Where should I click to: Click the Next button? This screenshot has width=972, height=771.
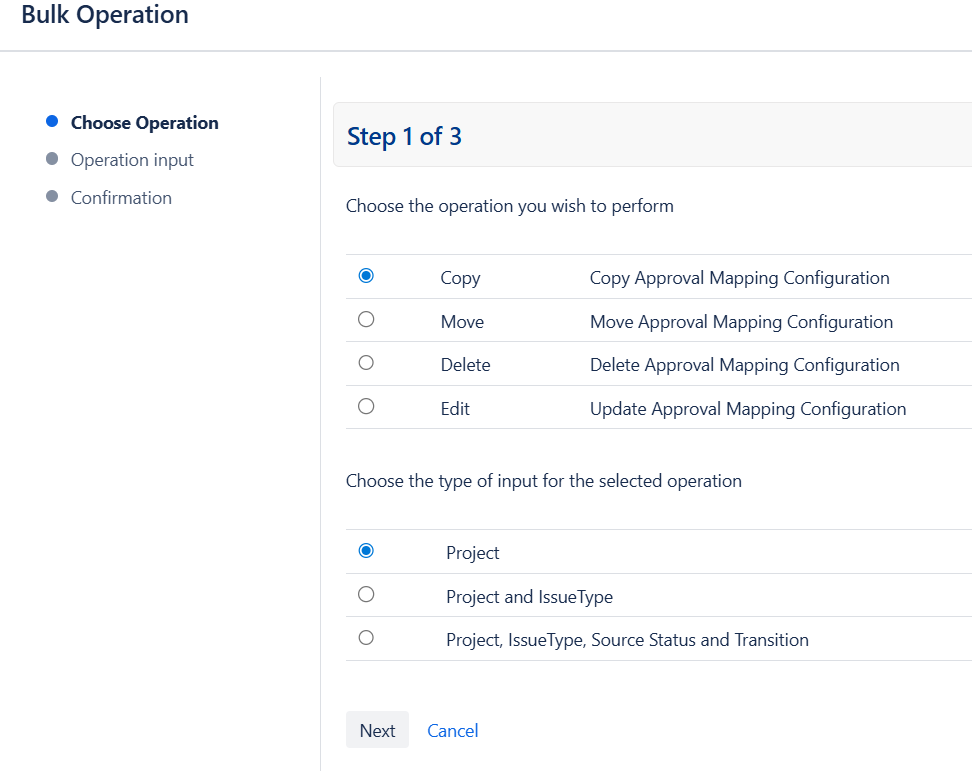(x=377, y=730)
